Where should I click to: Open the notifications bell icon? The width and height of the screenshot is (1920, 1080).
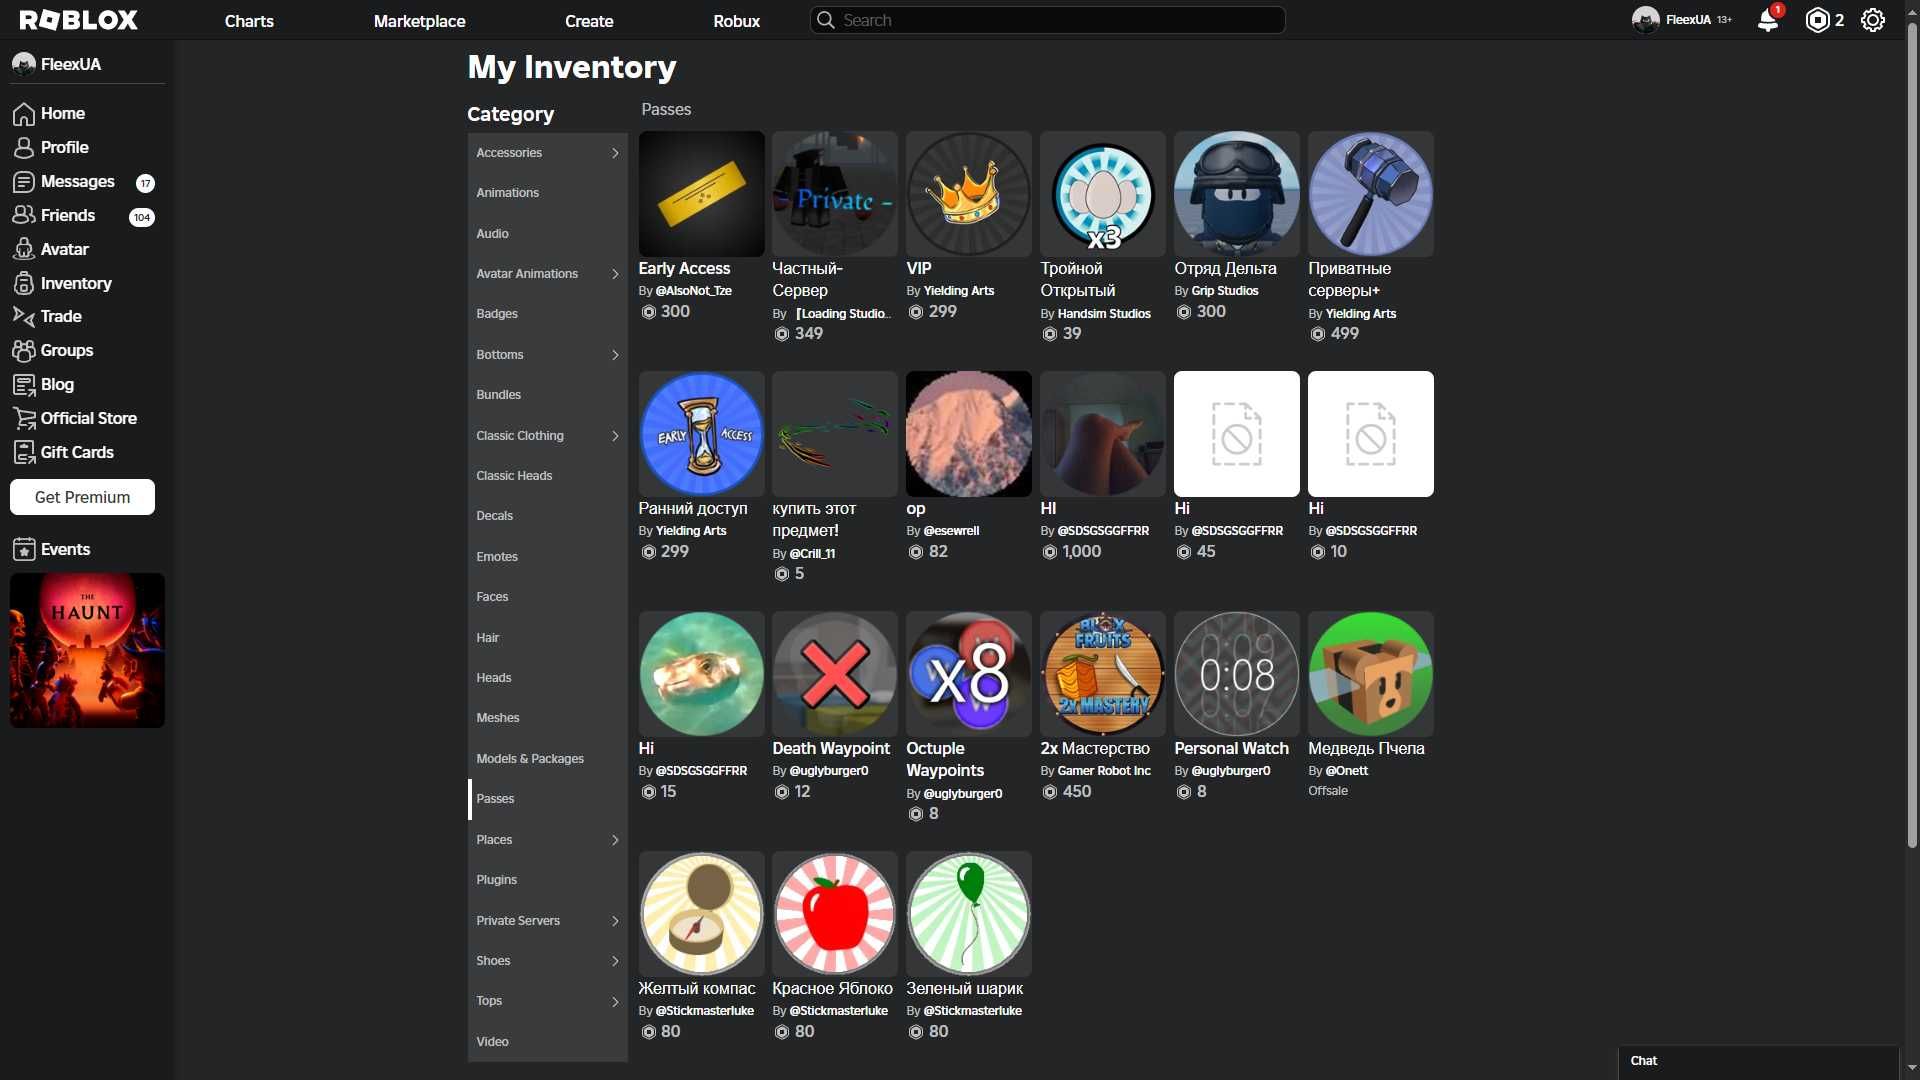pyautogui.click(x=1768, y=21)
